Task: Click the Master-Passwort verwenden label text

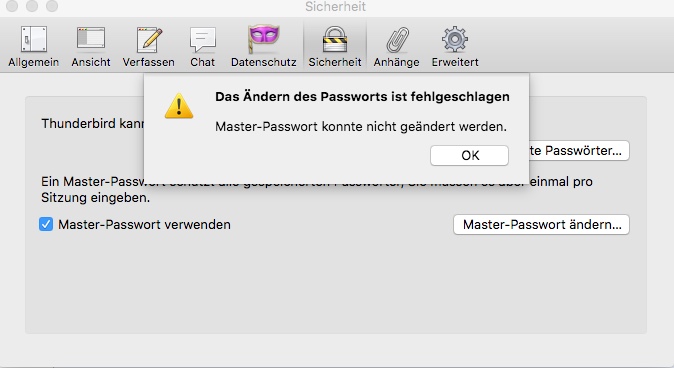Action: [144, 224]
